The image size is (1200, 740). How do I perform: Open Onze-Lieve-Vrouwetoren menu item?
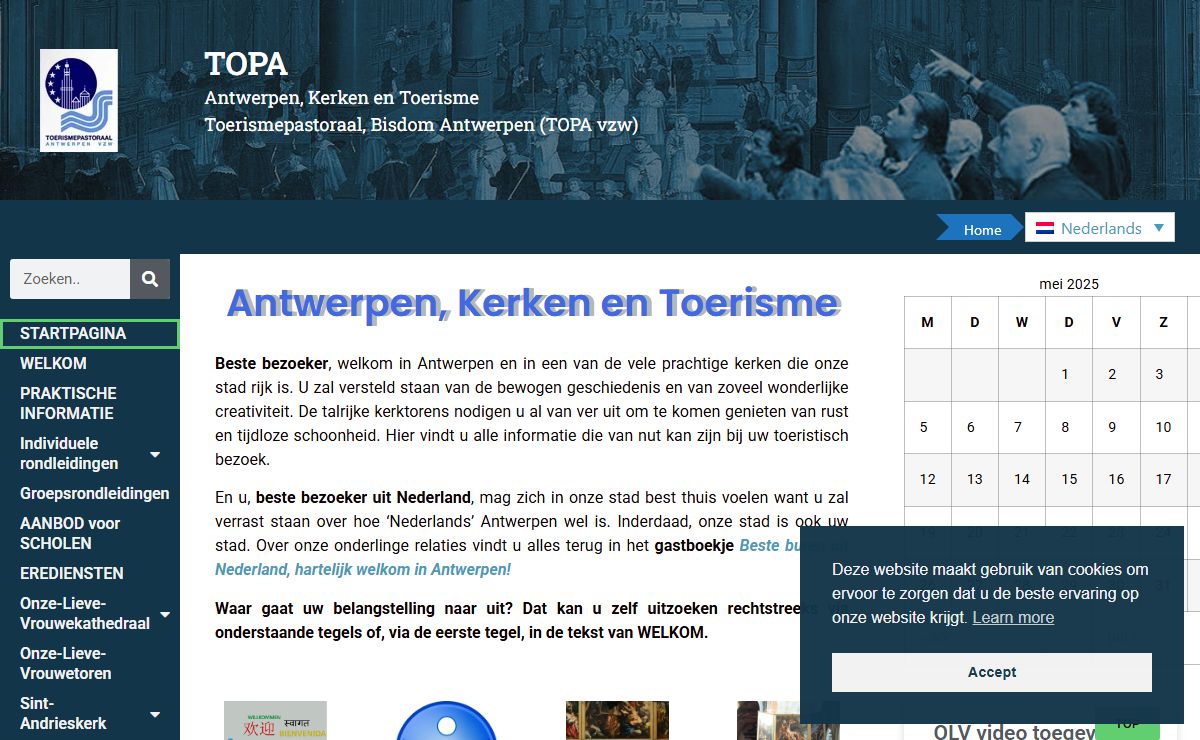point(66,663)
